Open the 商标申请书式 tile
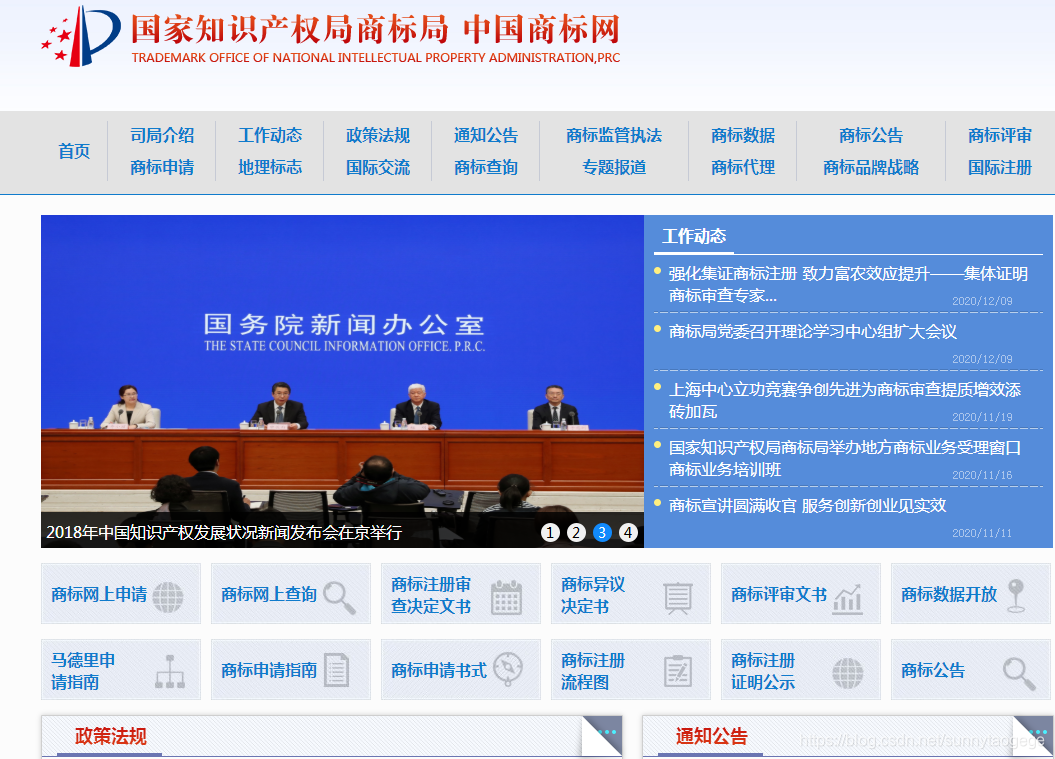This screenshot has width=1055, height=759. click(x=461, y=670)
